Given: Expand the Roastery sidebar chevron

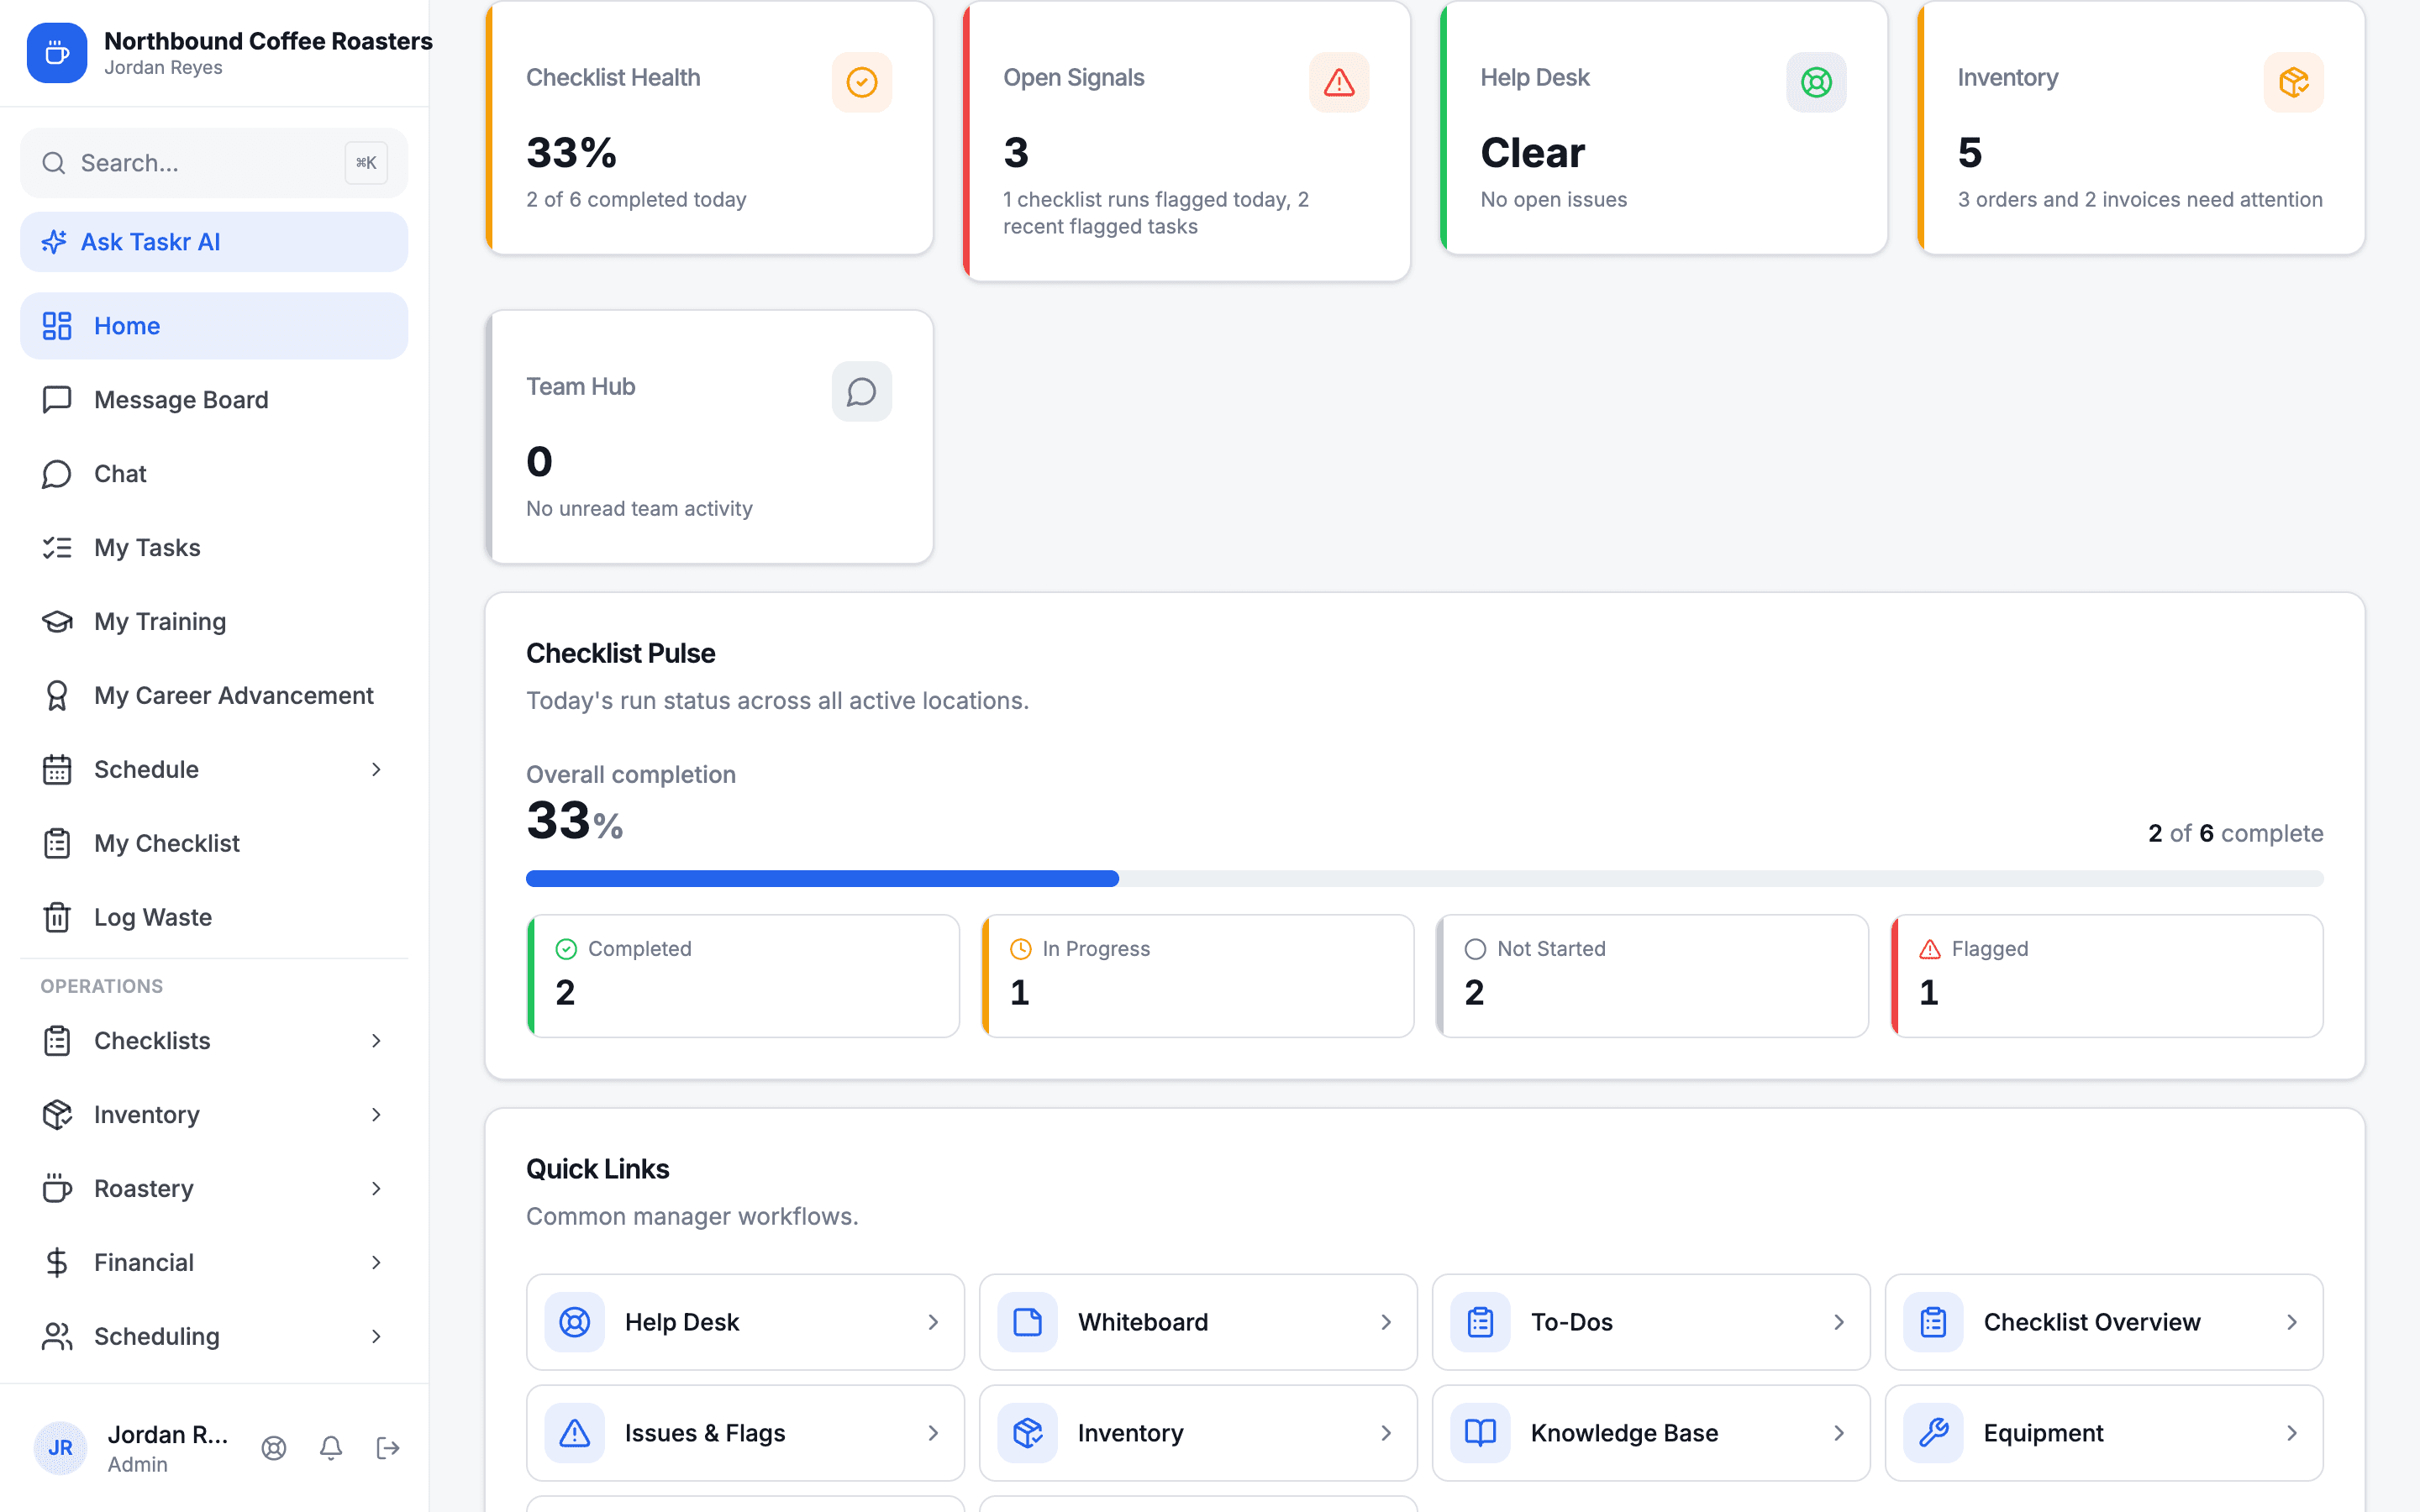Looking at the screenshot, I should 376,1189.
